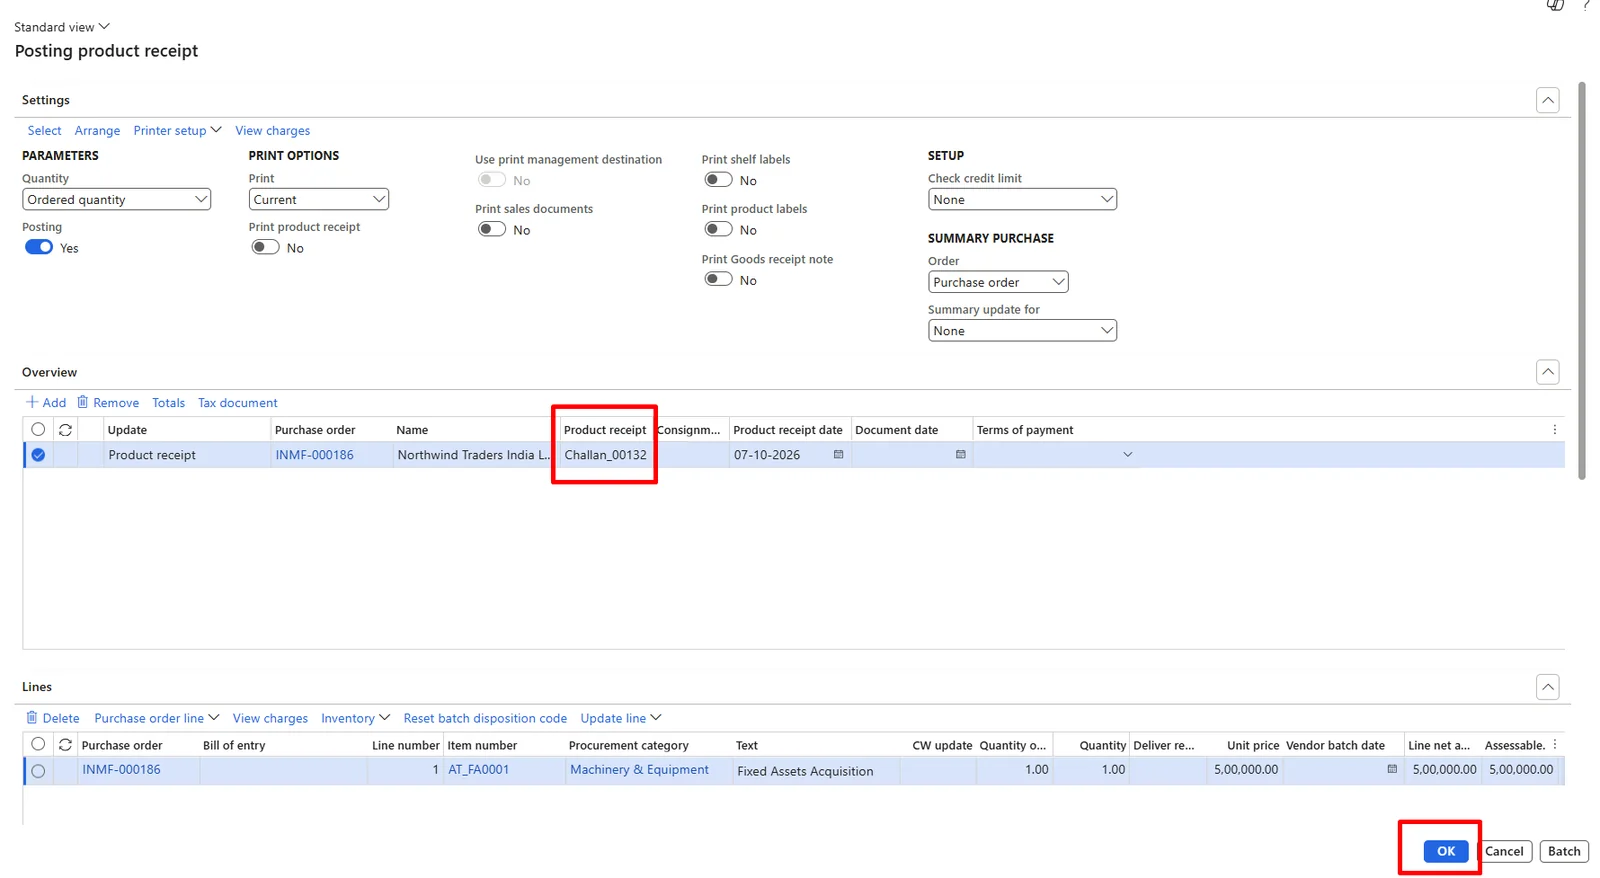This screenshot has width=1600, height=878.
Task: Open the Vendor batch date calendar icon
Action: (x=1391, y=769)
